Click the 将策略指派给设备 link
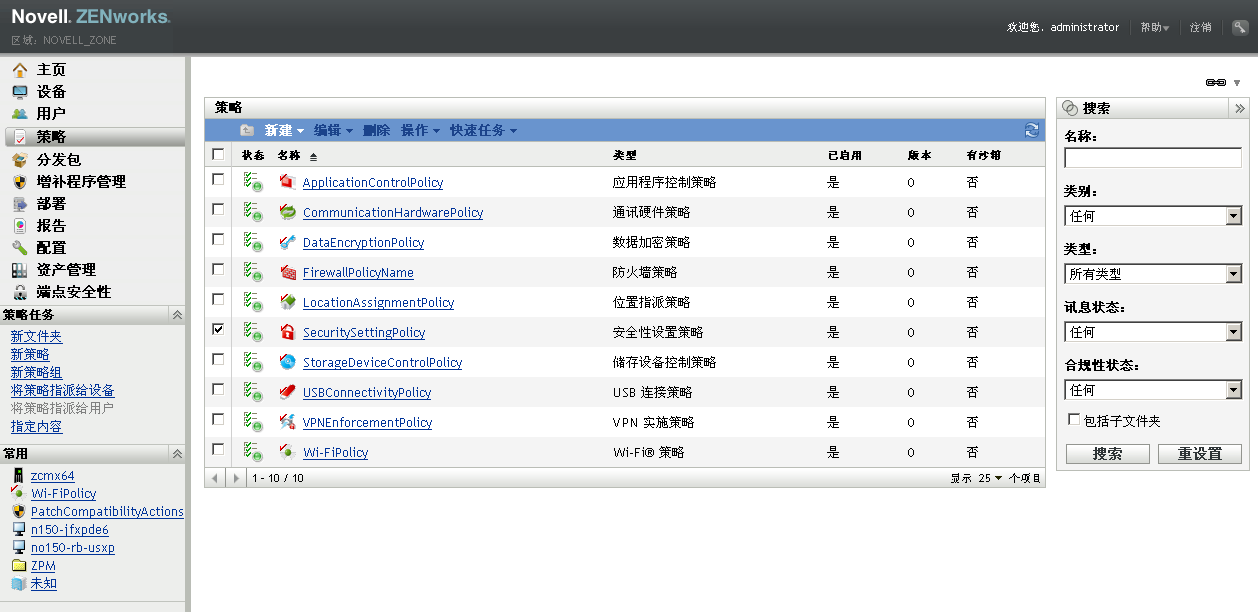 (x=62, y=391)
